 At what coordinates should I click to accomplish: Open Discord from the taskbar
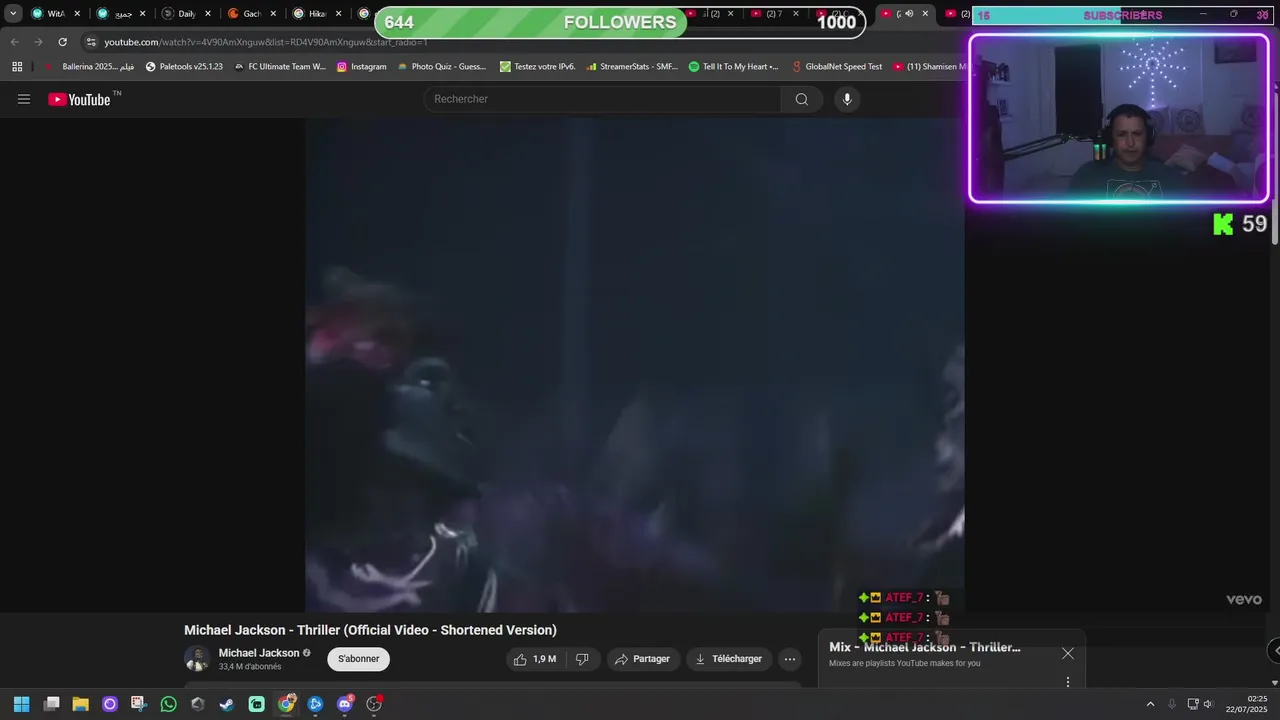(345, 704)
